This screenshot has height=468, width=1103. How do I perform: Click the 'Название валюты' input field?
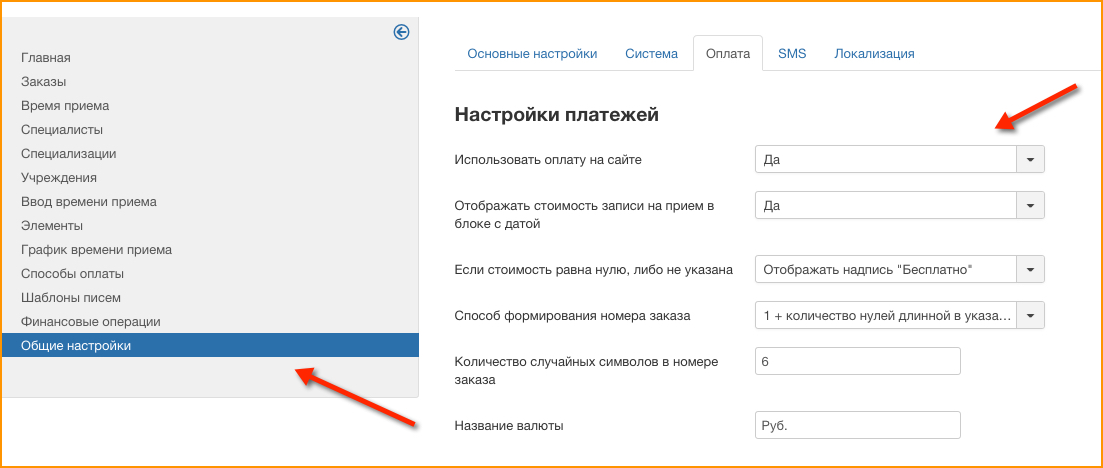857,425
